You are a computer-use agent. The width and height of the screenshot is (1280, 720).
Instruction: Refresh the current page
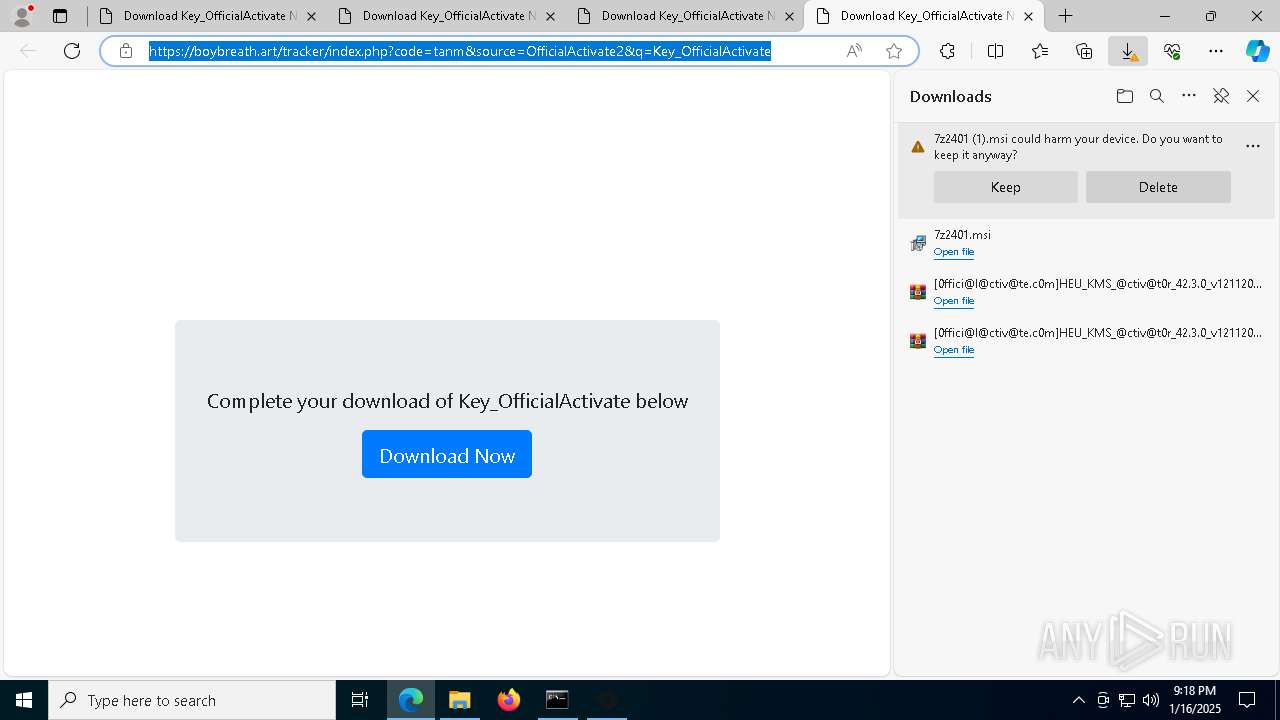tap(72, 51)
